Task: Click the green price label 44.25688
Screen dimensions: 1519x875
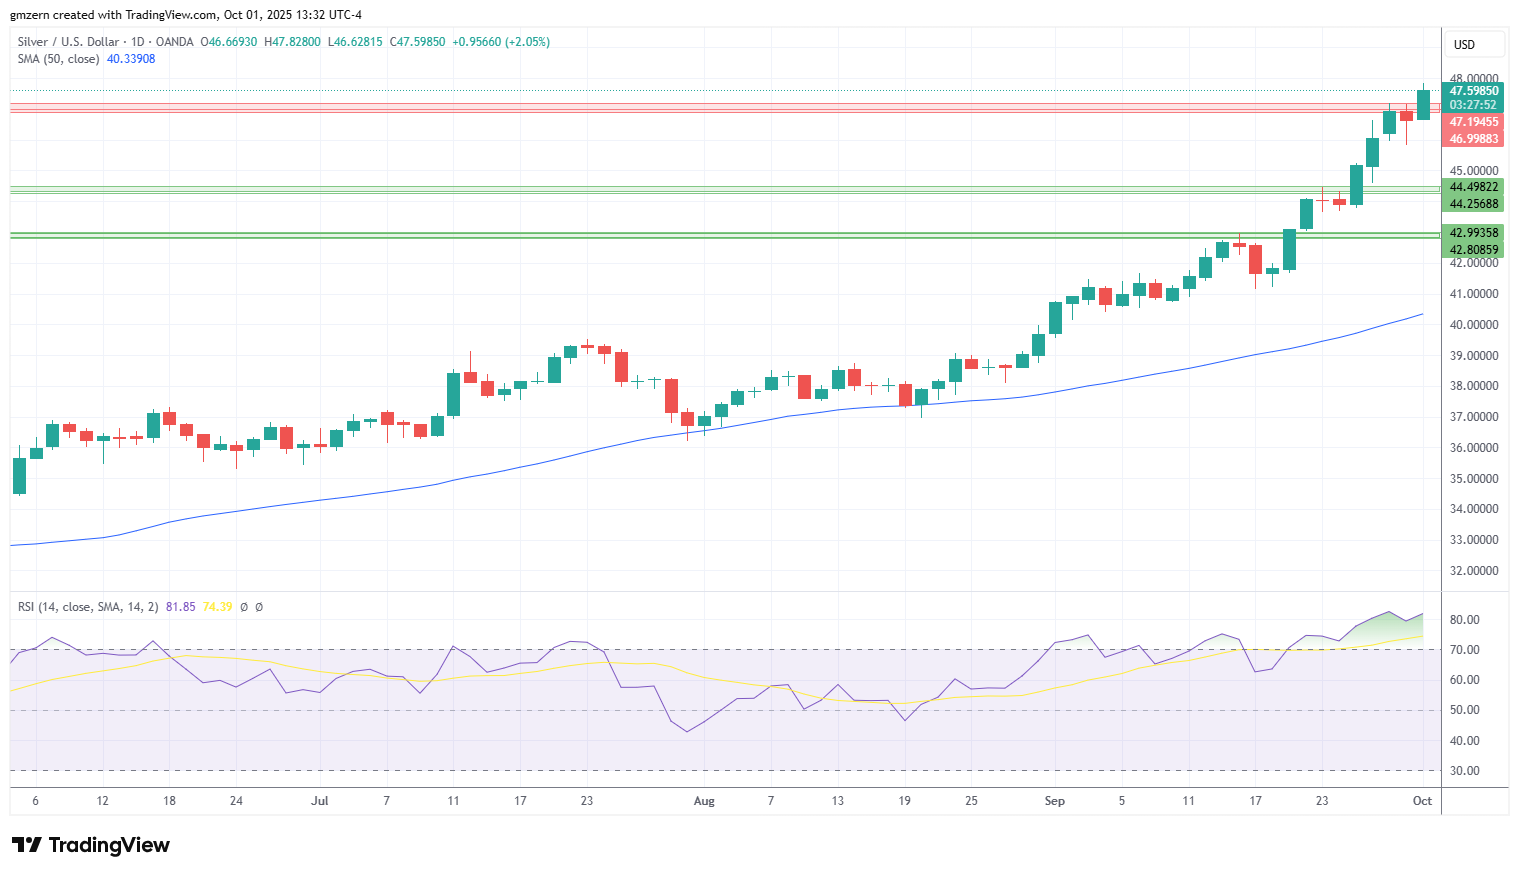Action: click(x=1473, y=204)
